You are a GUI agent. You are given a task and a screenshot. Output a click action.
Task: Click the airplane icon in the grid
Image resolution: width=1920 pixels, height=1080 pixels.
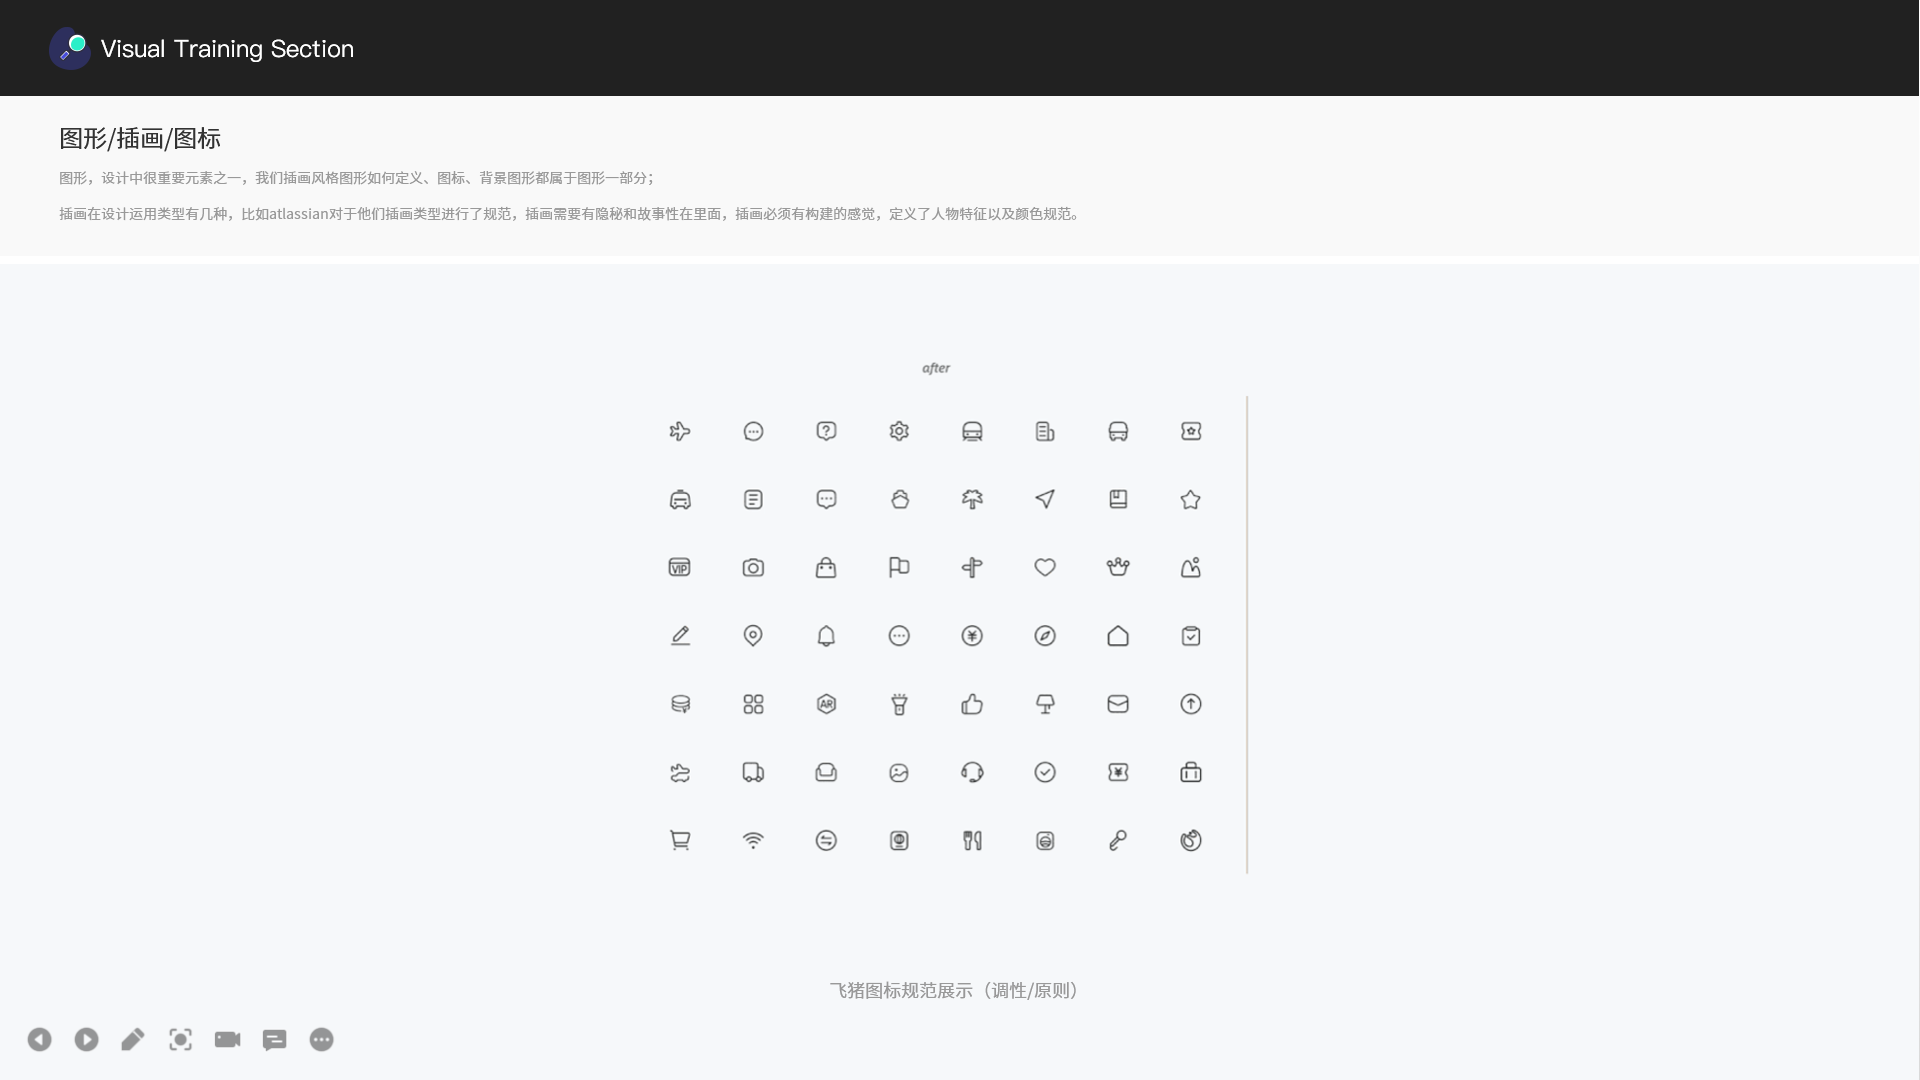click(x=680, y=431)
